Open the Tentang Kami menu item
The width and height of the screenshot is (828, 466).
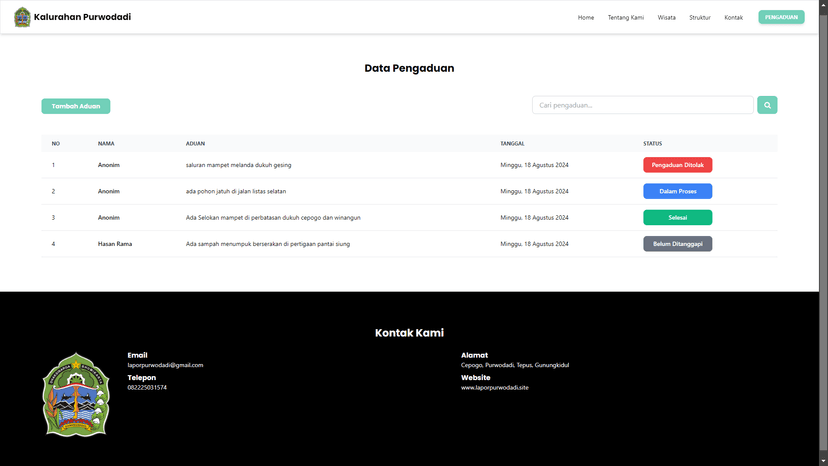coord(626,17)
